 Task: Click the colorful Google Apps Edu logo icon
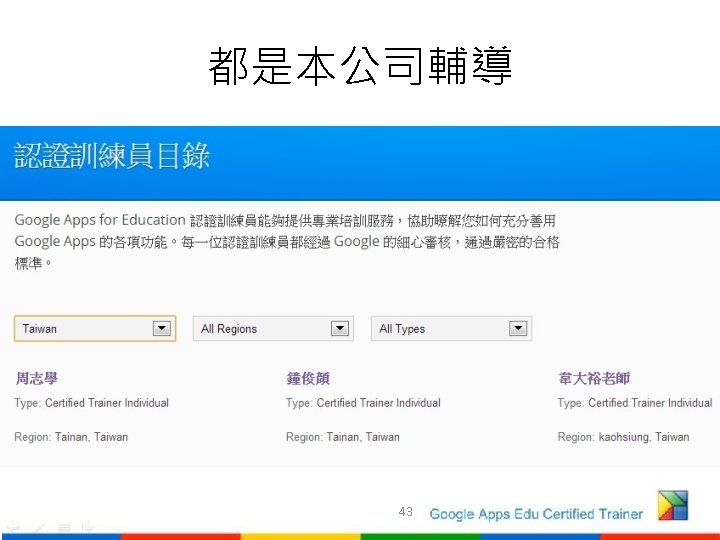pos(673,505)
